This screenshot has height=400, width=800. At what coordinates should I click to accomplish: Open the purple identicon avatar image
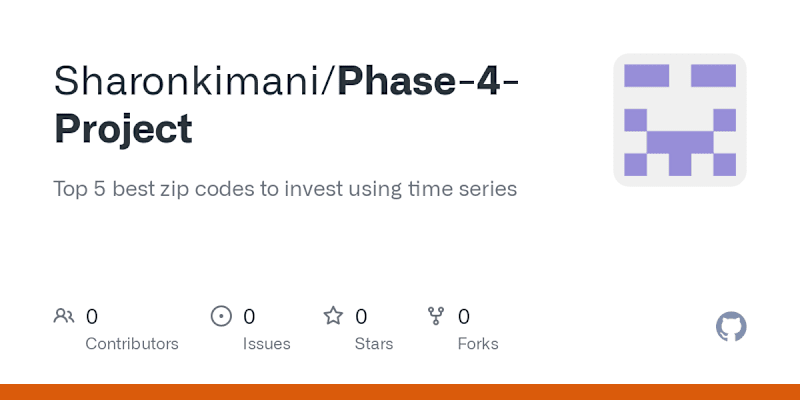tap(680, 120)
